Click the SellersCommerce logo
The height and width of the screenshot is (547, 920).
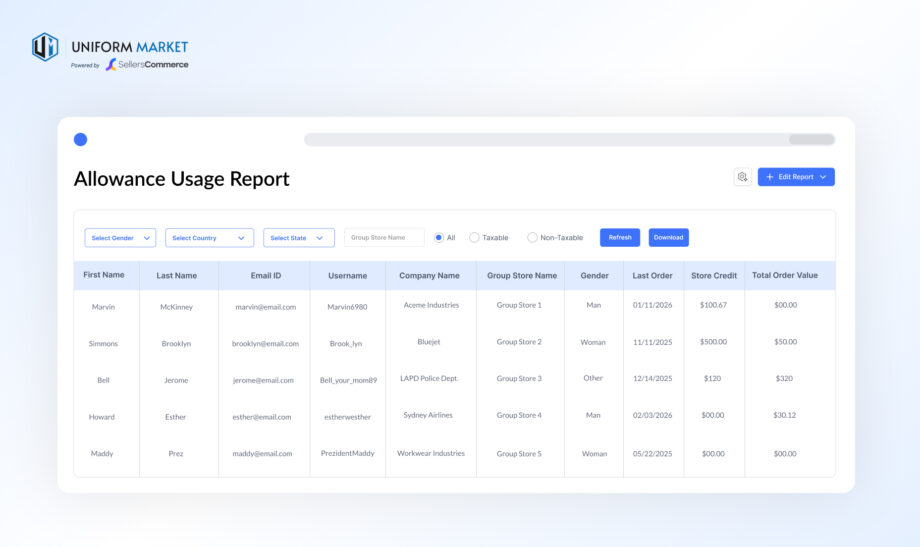click(147, 65)
